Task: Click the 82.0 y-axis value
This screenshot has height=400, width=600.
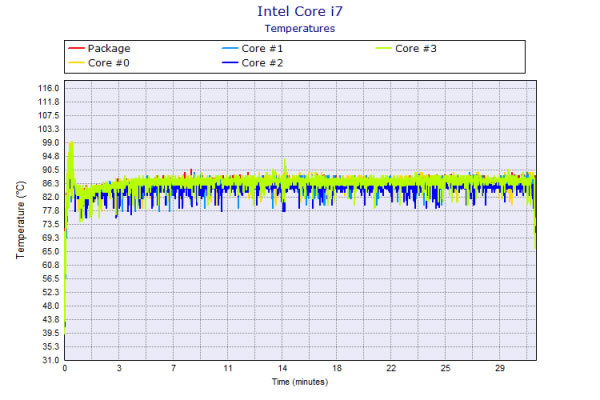Action: pos(51,197)
